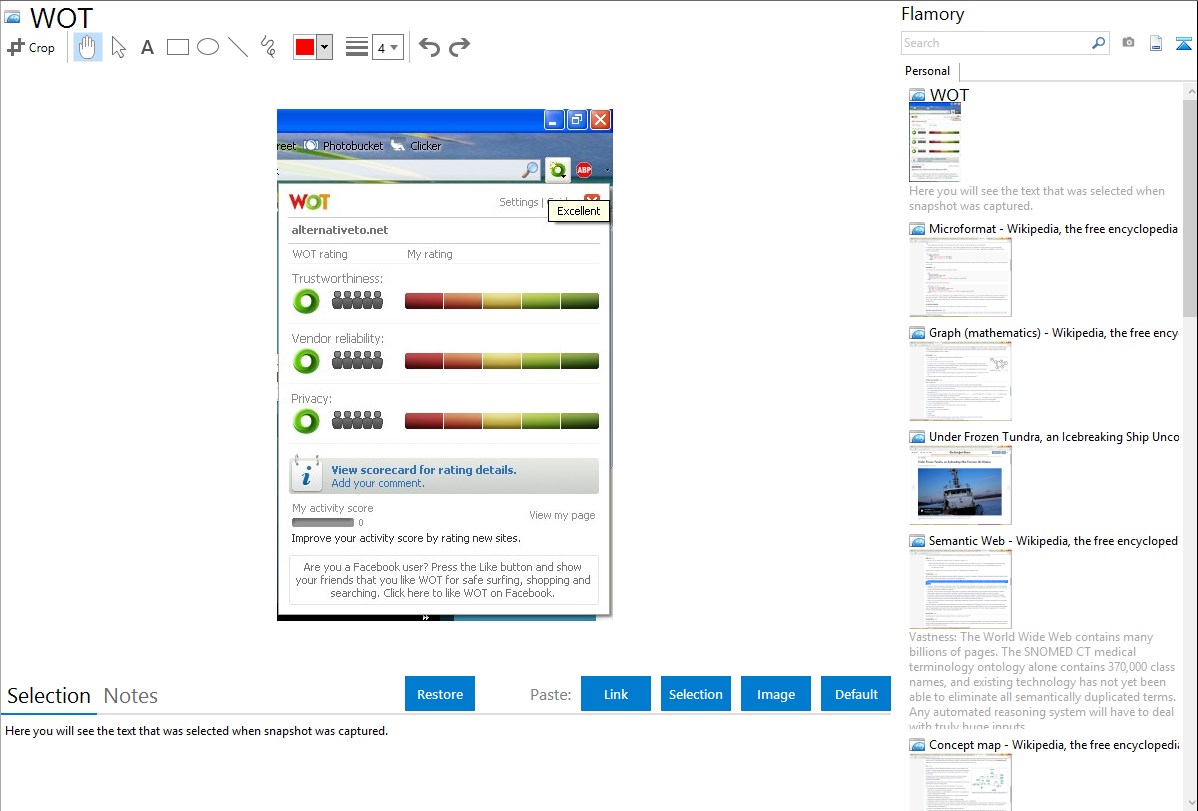Screen dimensions: 1198x811
Task: Select the straight line tool
Action: tap(238, 47)
